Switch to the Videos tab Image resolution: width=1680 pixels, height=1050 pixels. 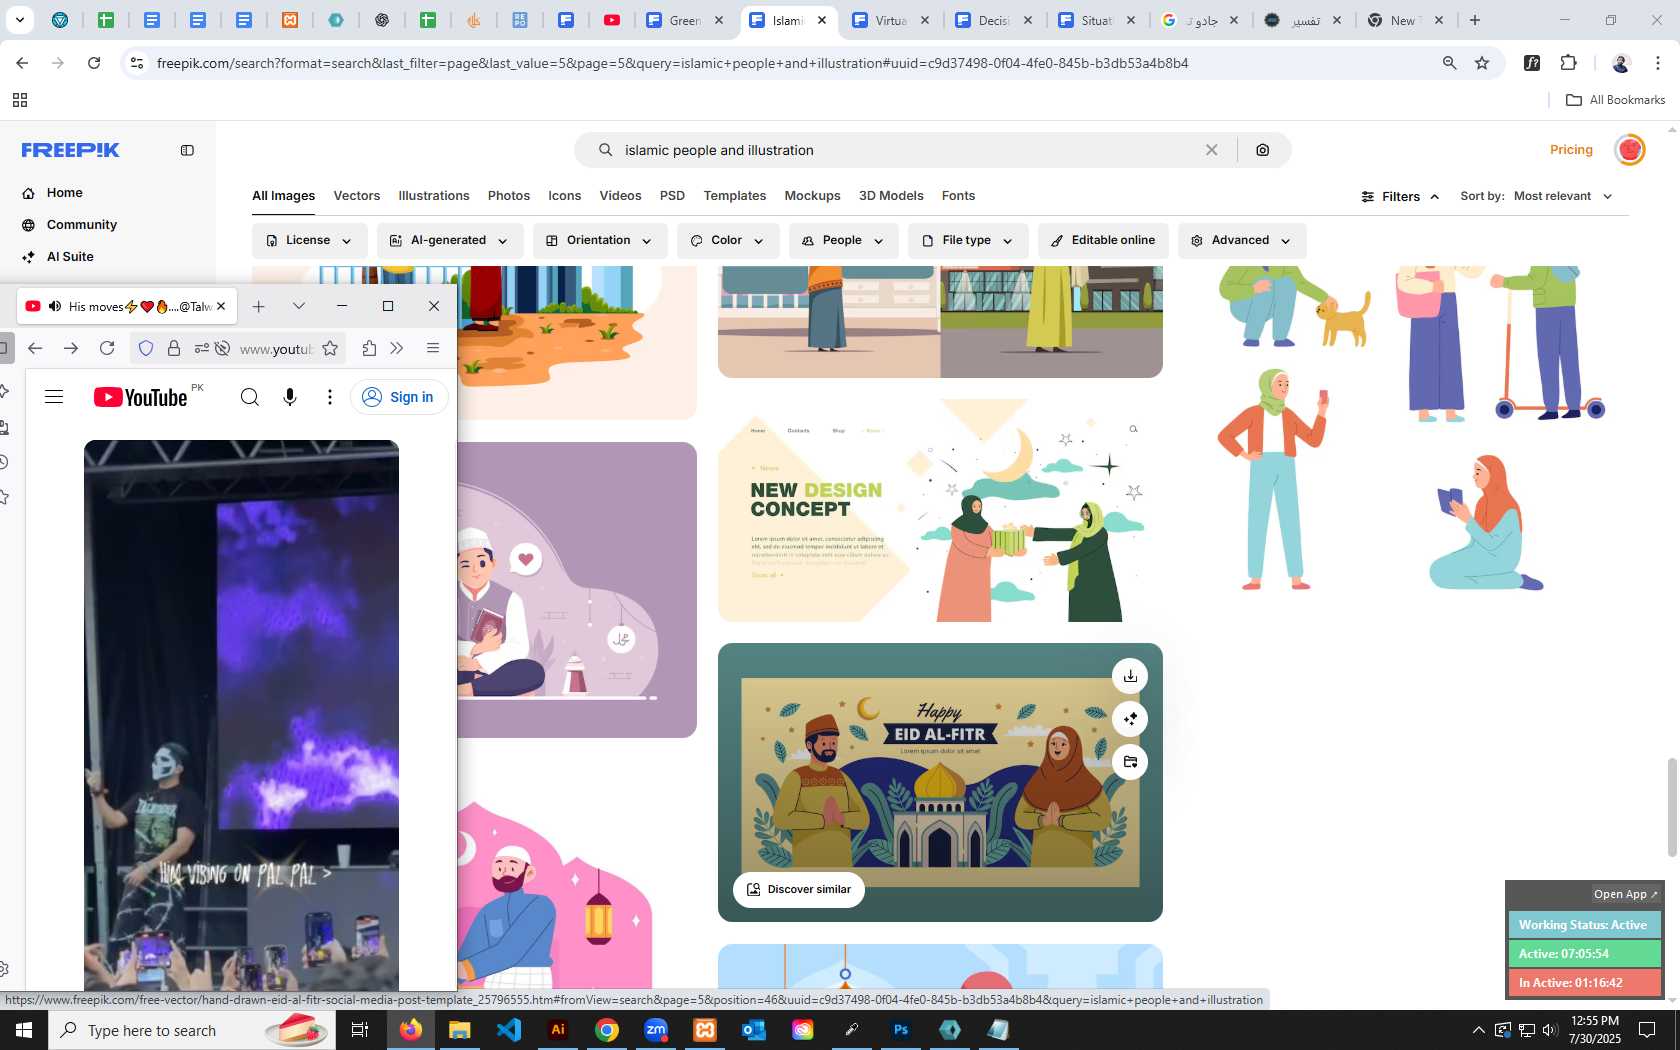[620, 196]
